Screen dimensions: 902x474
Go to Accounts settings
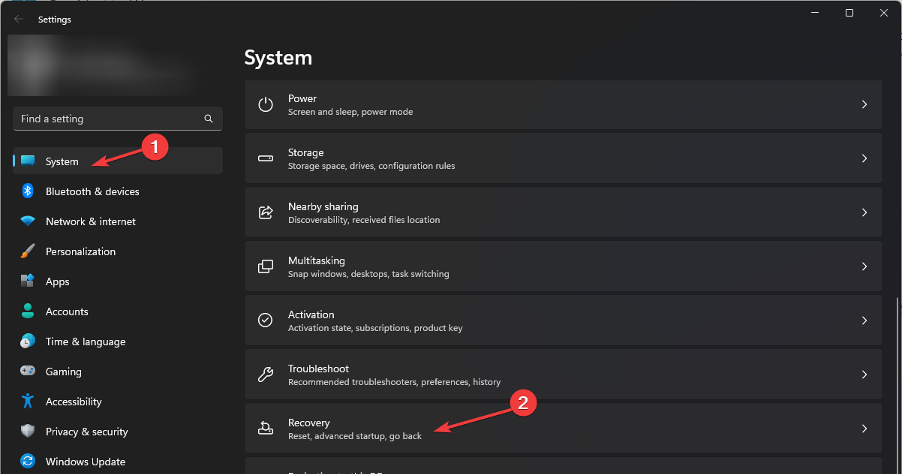[x=118, y=311]
